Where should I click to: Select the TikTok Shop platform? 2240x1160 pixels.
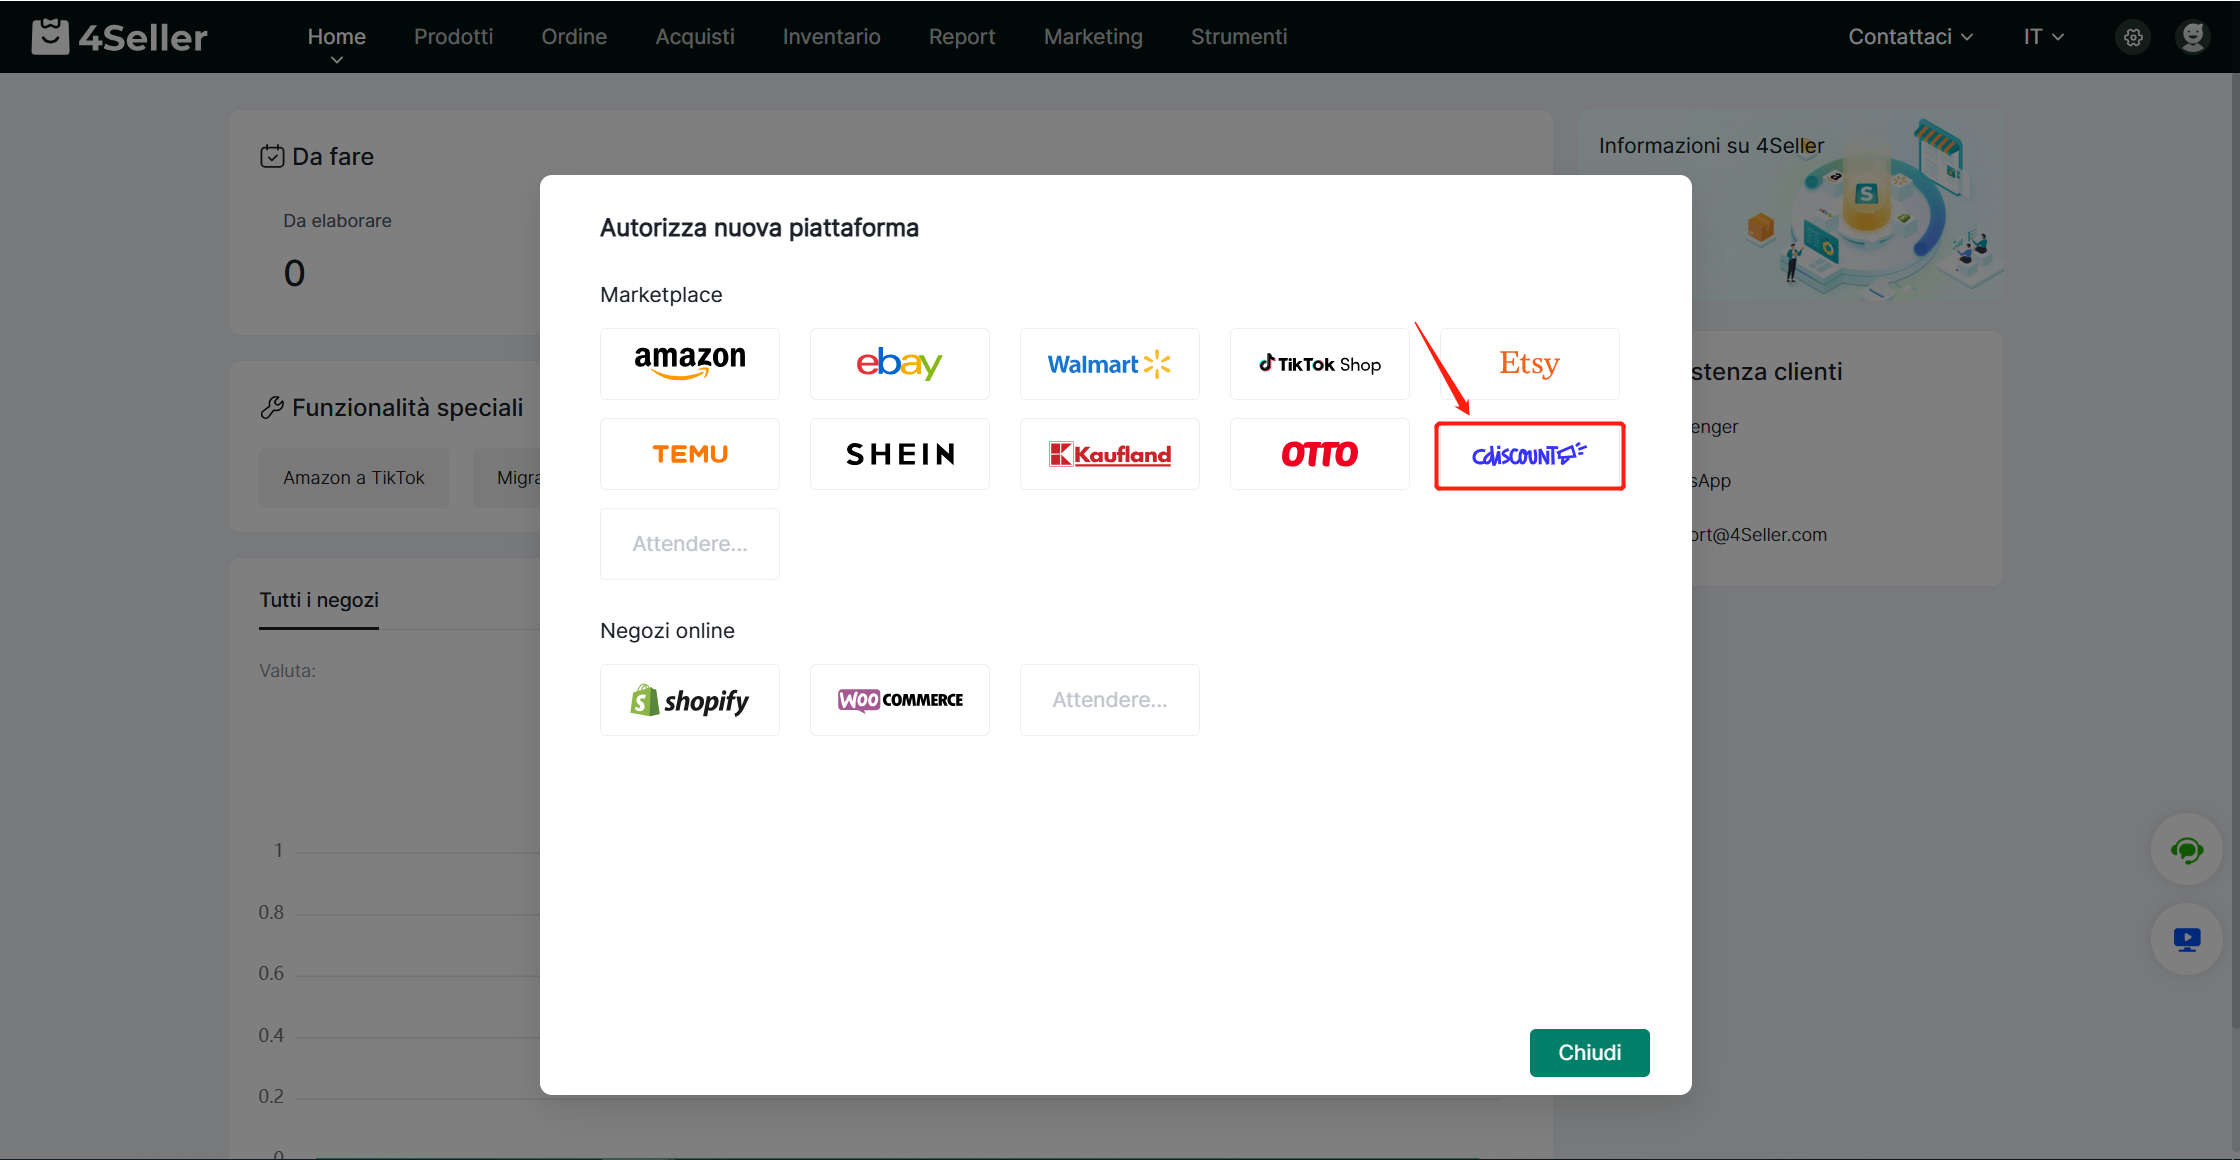pyautogui.click(x=1319, y=364)
